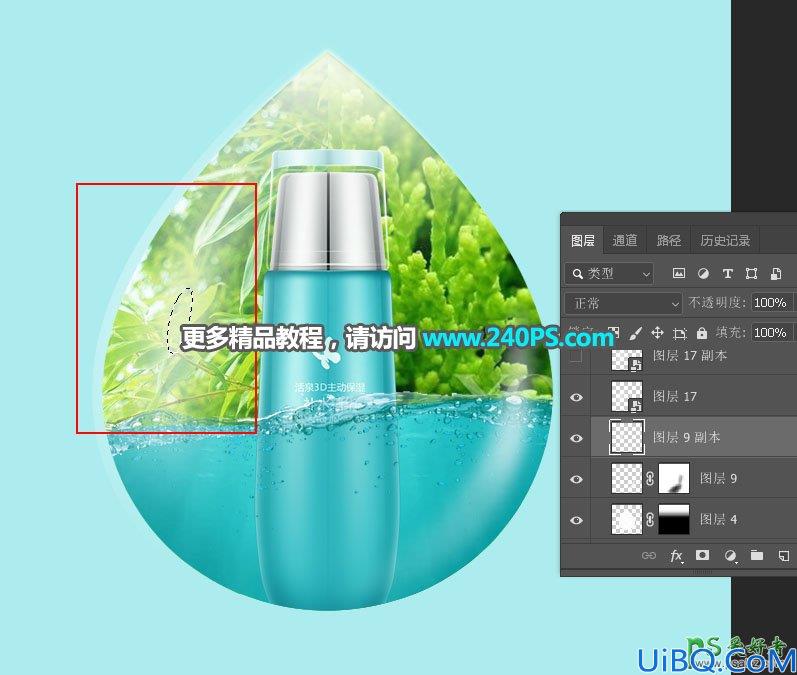The height and width of the screenshot is (675, 797).
Task: Click mask link chain on 图层 9
Action: click(x=650, y=478)
